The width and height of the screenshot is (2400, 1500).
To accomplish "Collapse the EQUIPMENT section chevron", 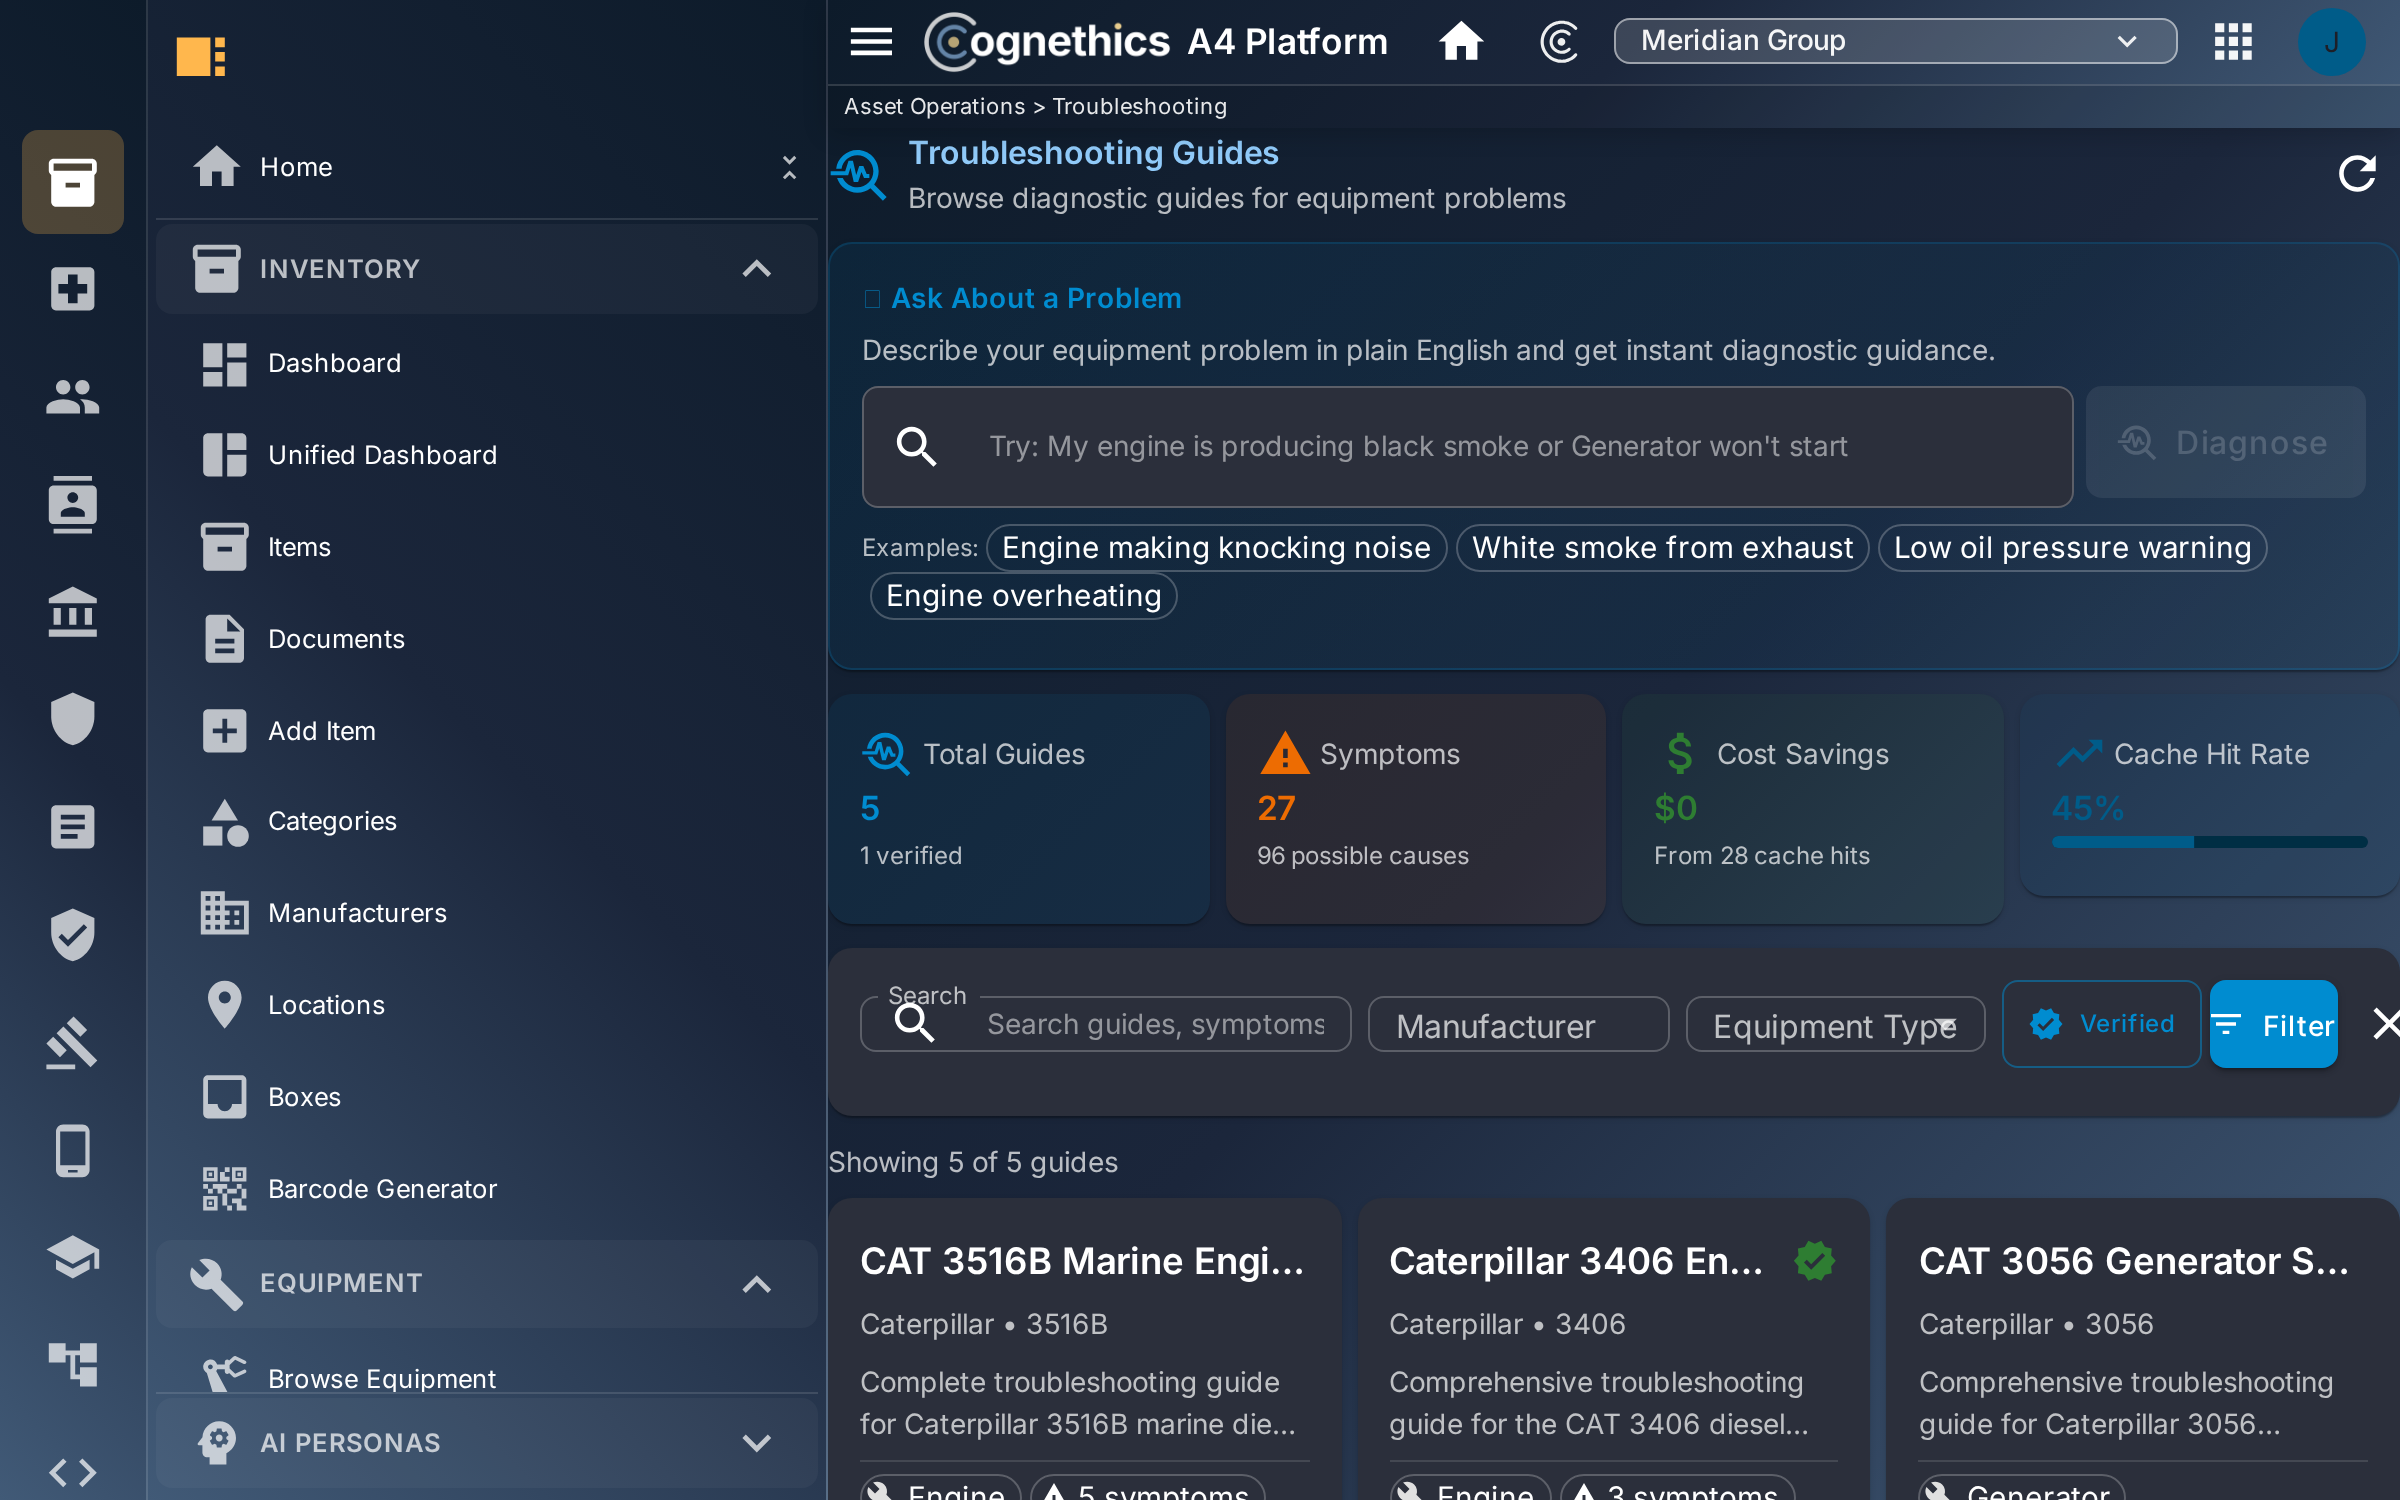I will pos(756,1283).
